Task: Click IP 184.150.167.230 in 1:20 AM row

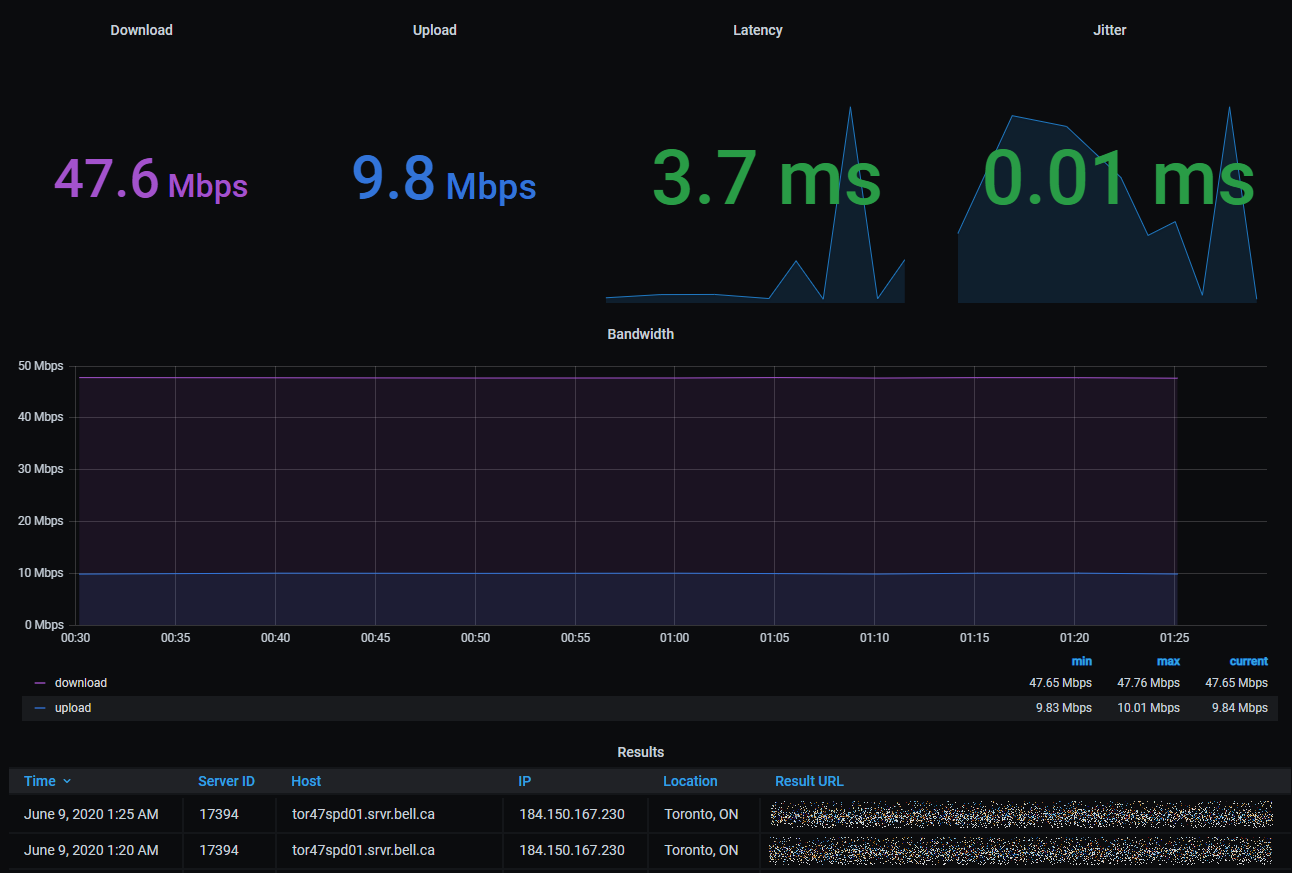Action: coord(572,850)
